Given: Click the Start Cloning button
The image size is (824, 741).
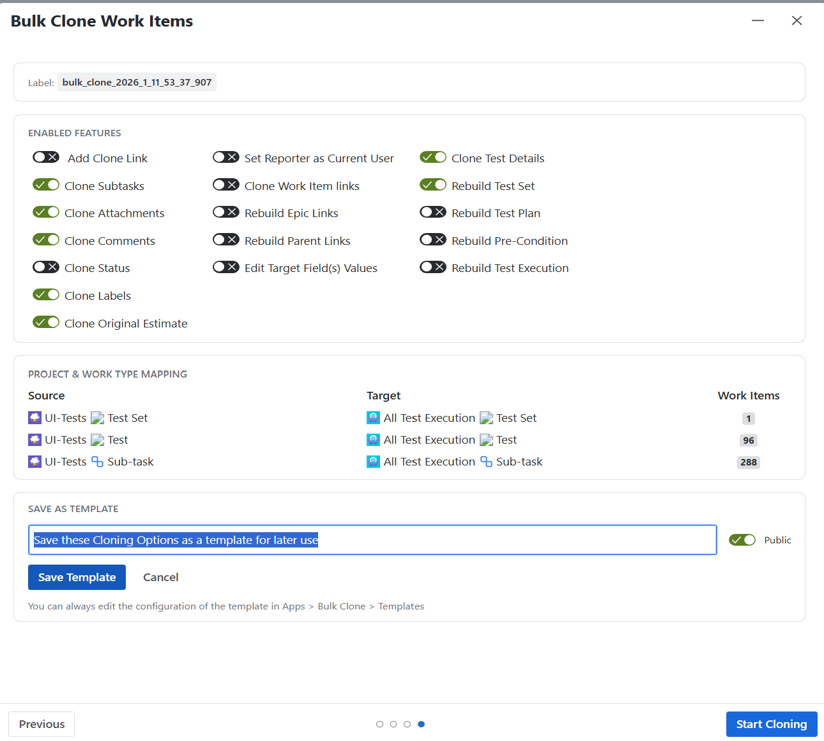Looking at the screenshot, I should point(771,724).
